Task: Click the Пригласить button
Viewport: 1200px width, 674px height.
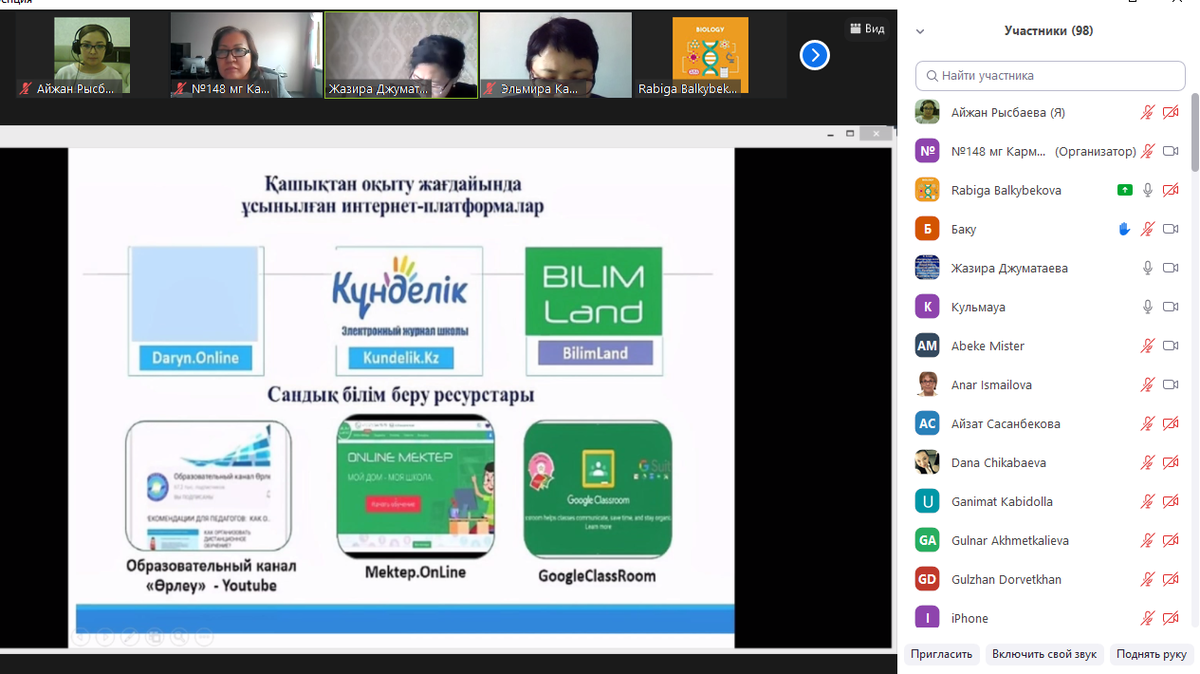Action: coord(941,654)
